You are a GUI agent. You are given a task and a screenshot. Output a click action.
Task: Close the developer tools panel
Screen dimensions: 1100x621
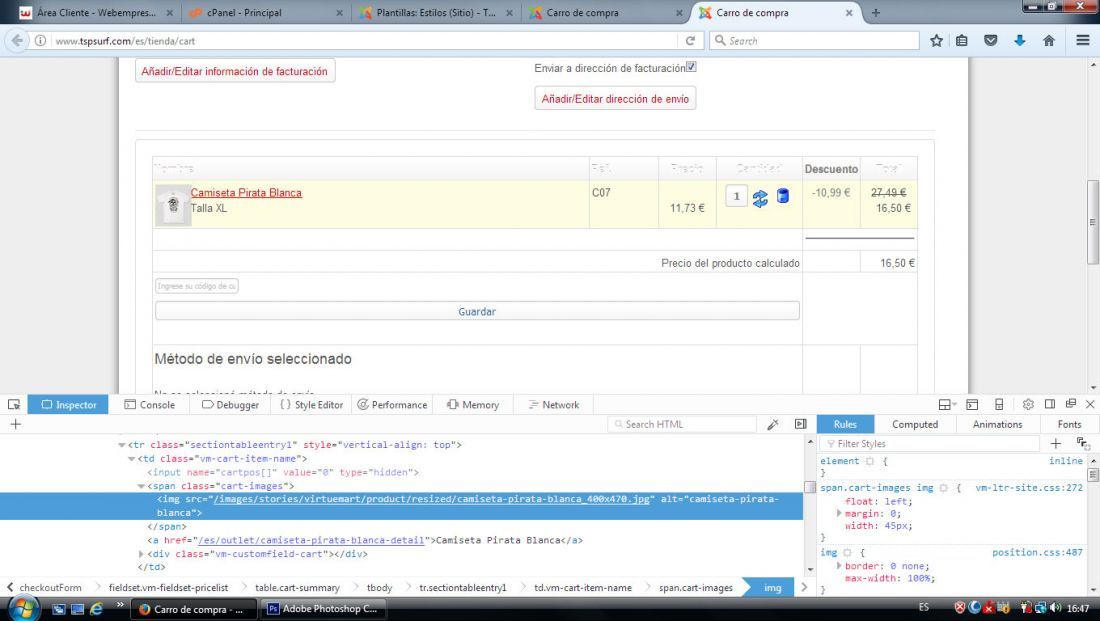(1090, 404)
